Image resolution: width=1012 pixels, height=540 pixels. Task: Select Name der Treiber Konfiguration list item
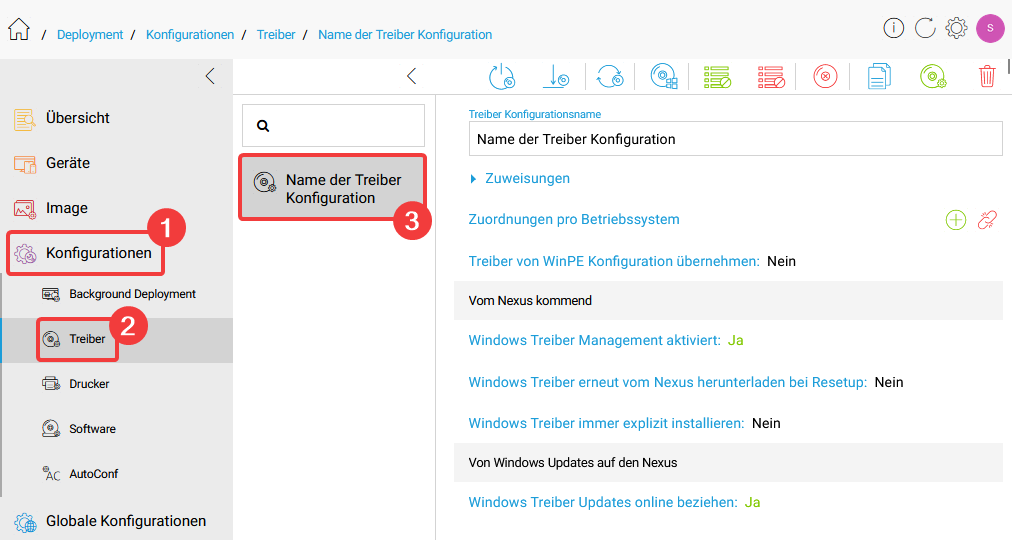point(332,188)
